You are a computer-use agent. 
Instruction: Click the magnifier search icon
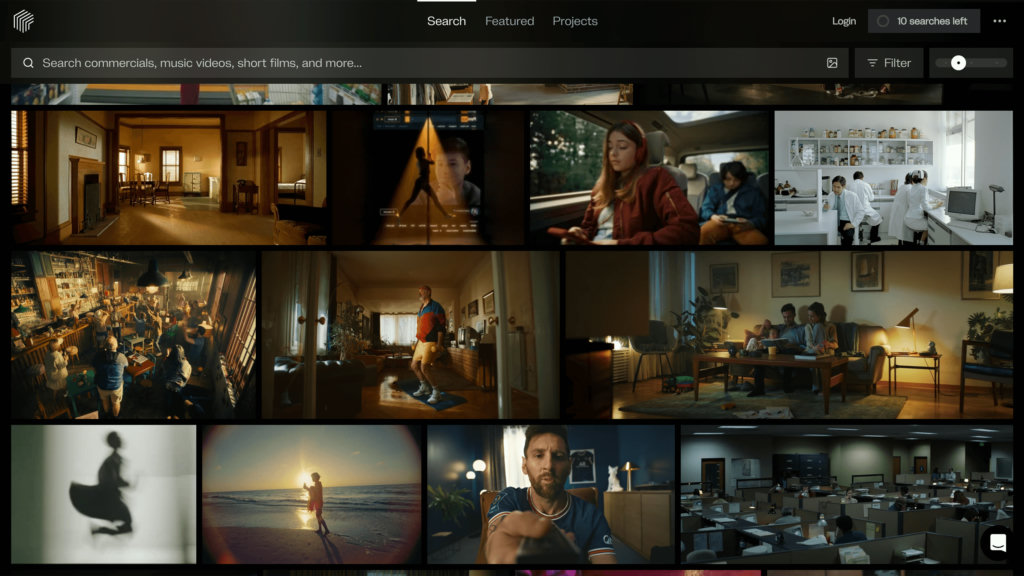[28, 63]
